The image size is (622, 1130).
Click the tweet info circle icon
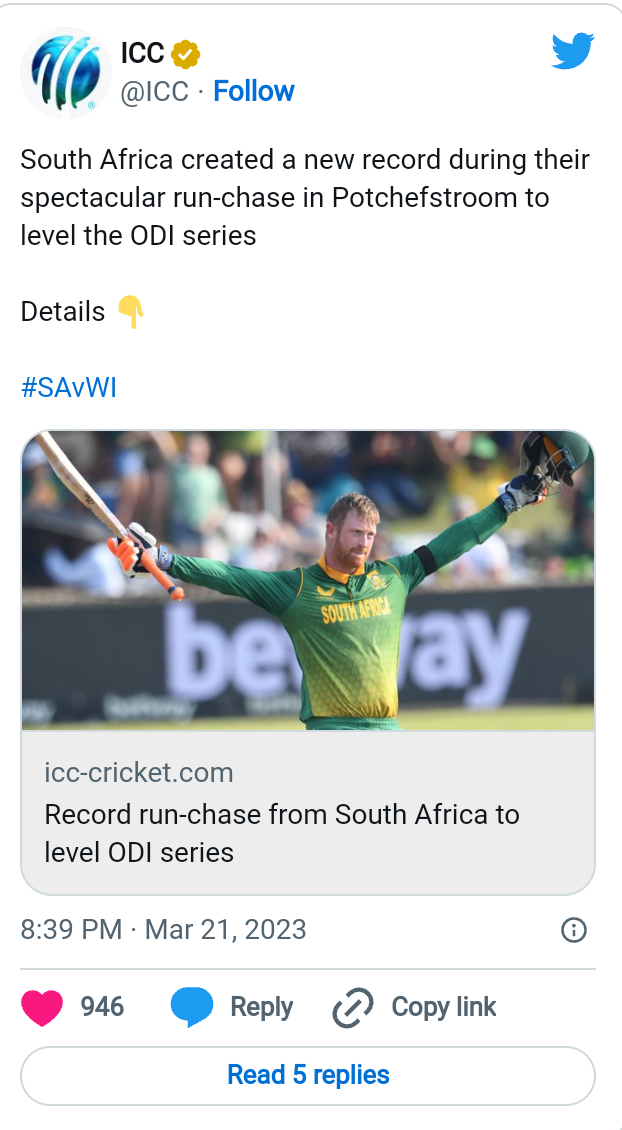coord(573,931)
